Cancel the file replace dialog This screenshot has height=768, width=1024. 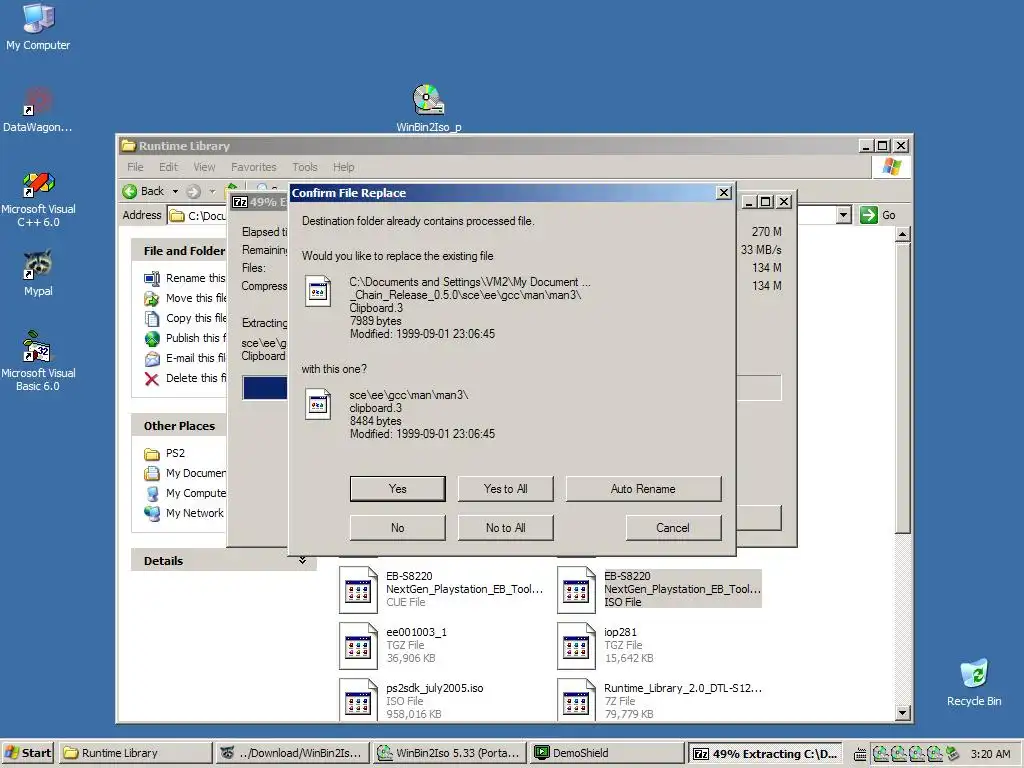[673, 528]
